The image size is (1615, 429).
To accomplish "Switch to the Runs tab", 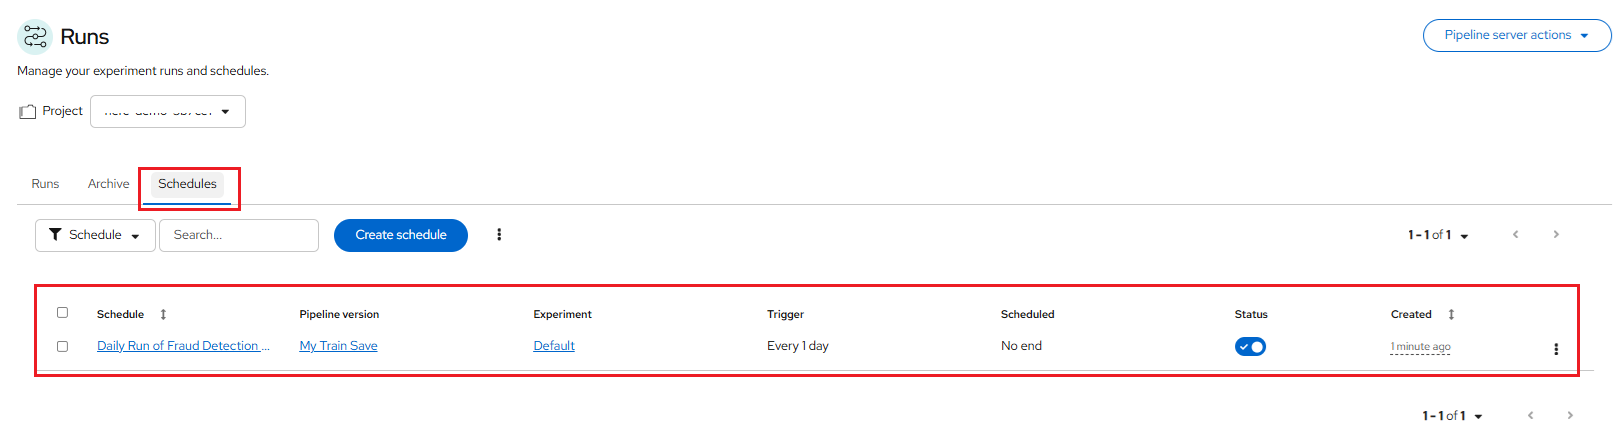I will [45, 184].
